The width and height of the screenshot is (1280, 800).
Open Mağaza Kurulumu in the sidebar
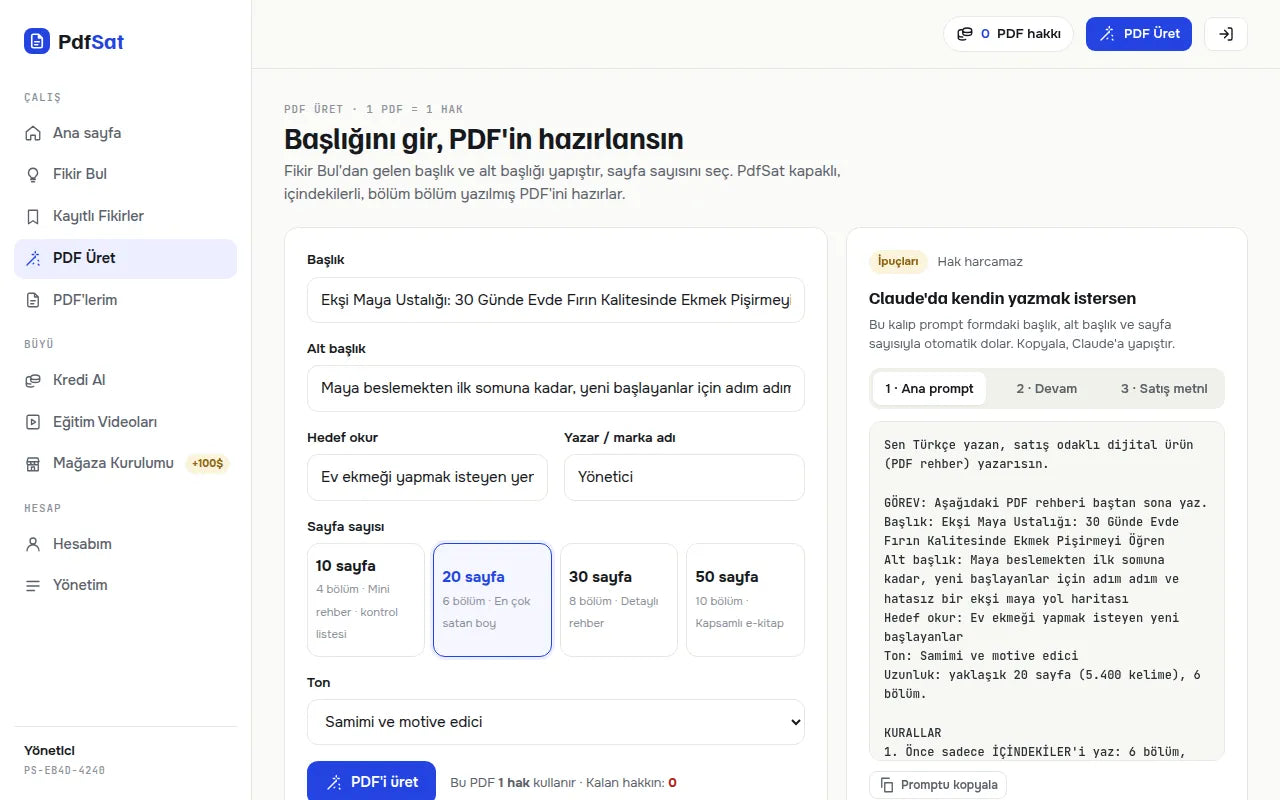point(126,464)
